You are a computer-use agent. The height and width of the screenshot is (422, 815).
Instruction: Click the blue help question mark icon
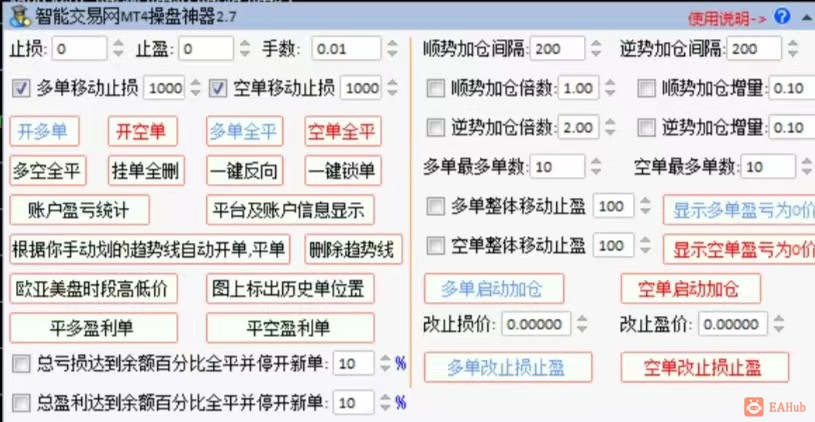tap(781, 17)
